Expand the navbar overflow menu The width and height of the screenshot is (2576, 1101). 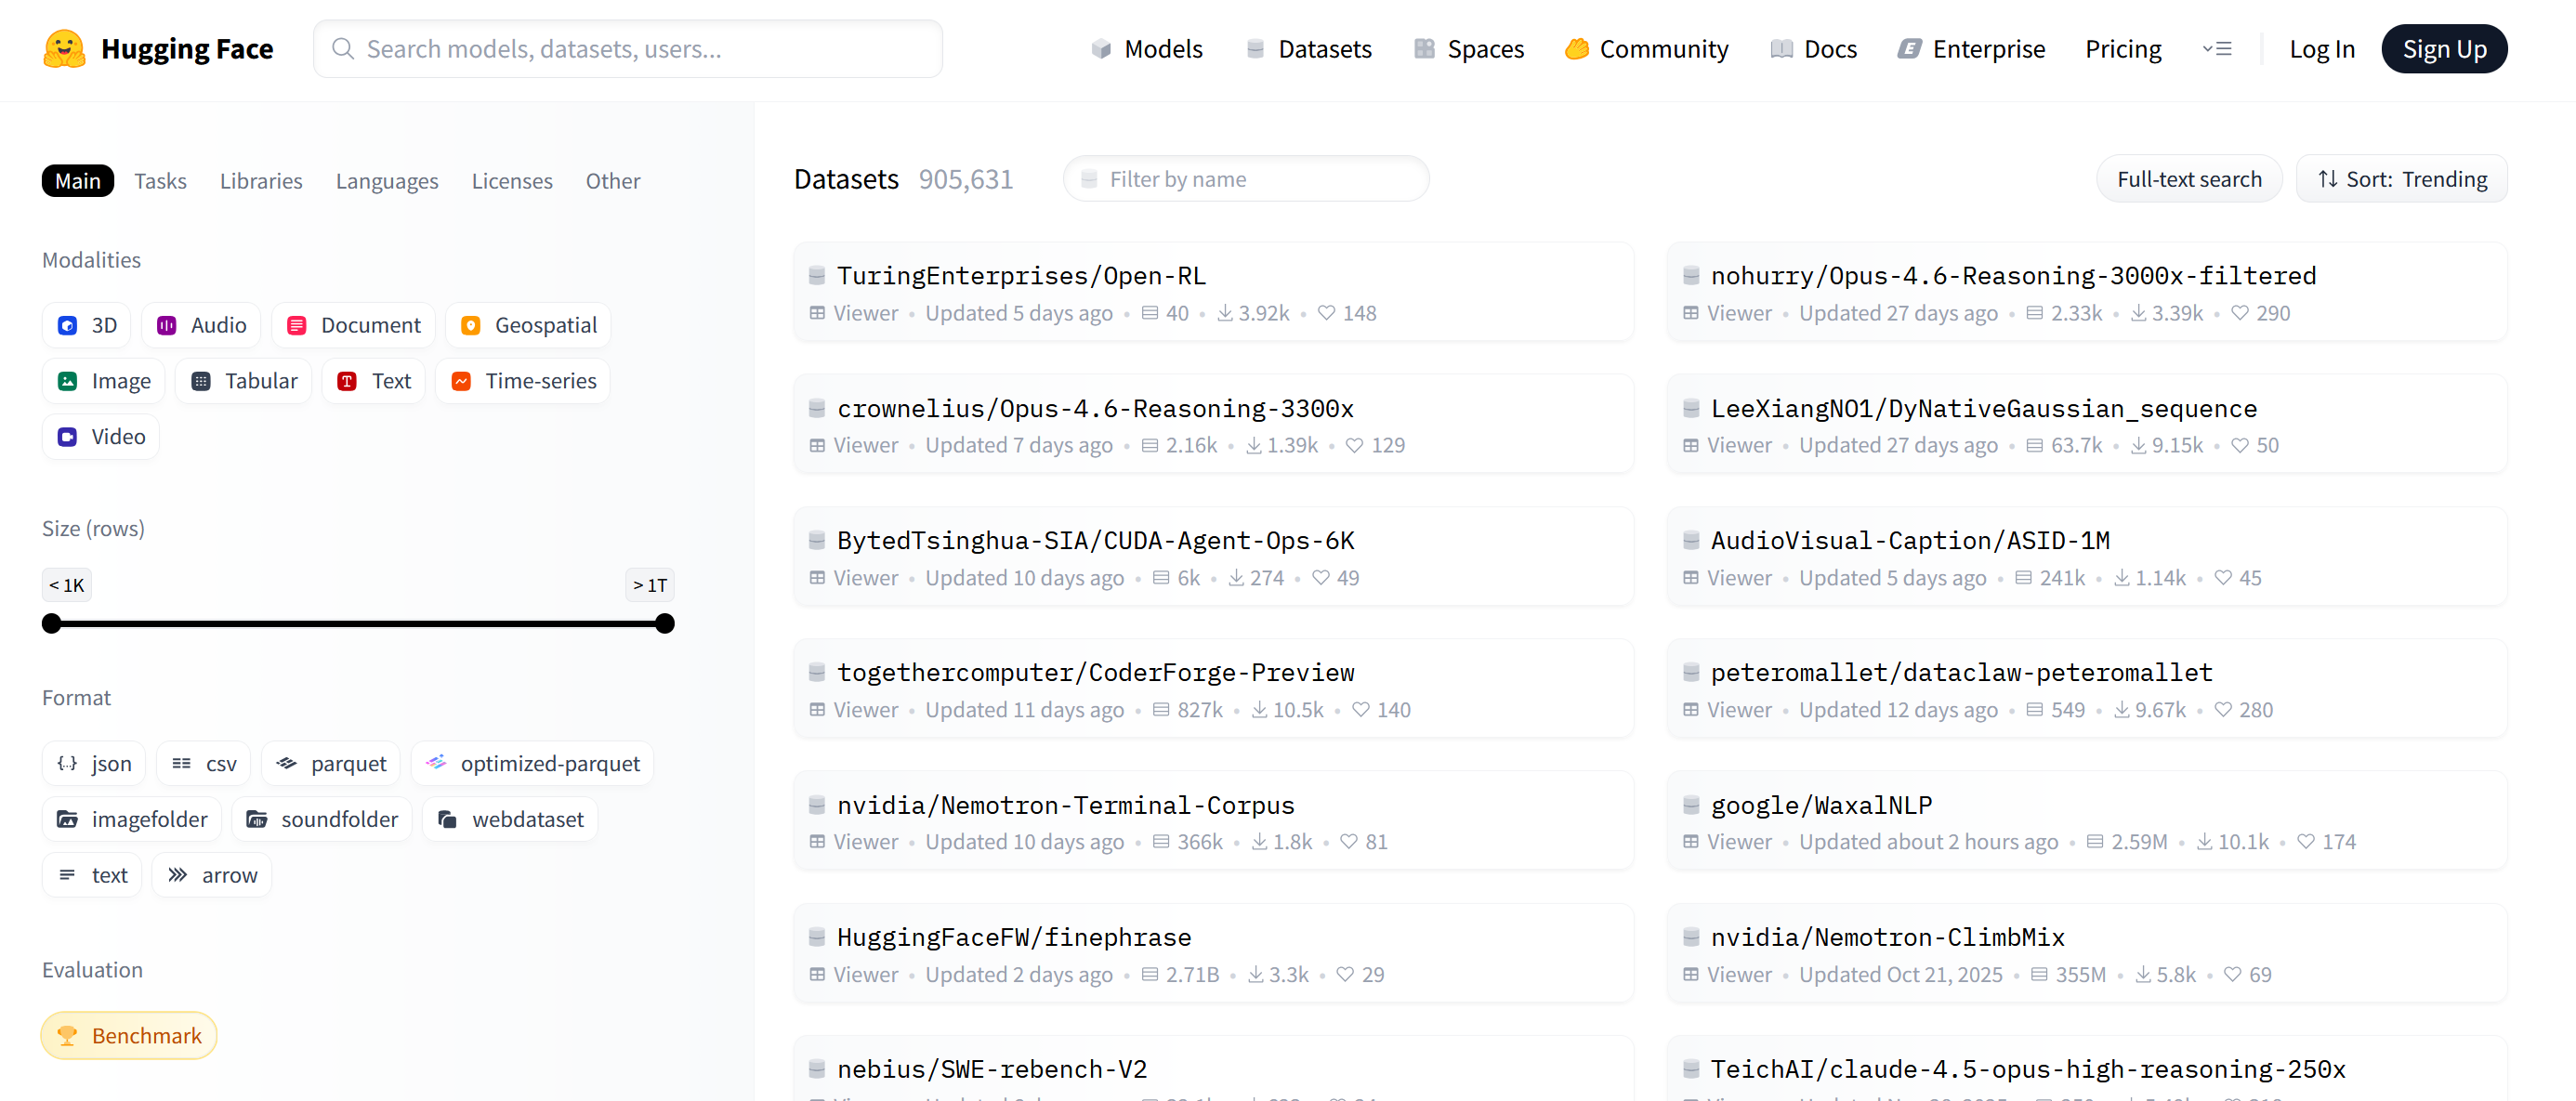tap(2217, 49)
